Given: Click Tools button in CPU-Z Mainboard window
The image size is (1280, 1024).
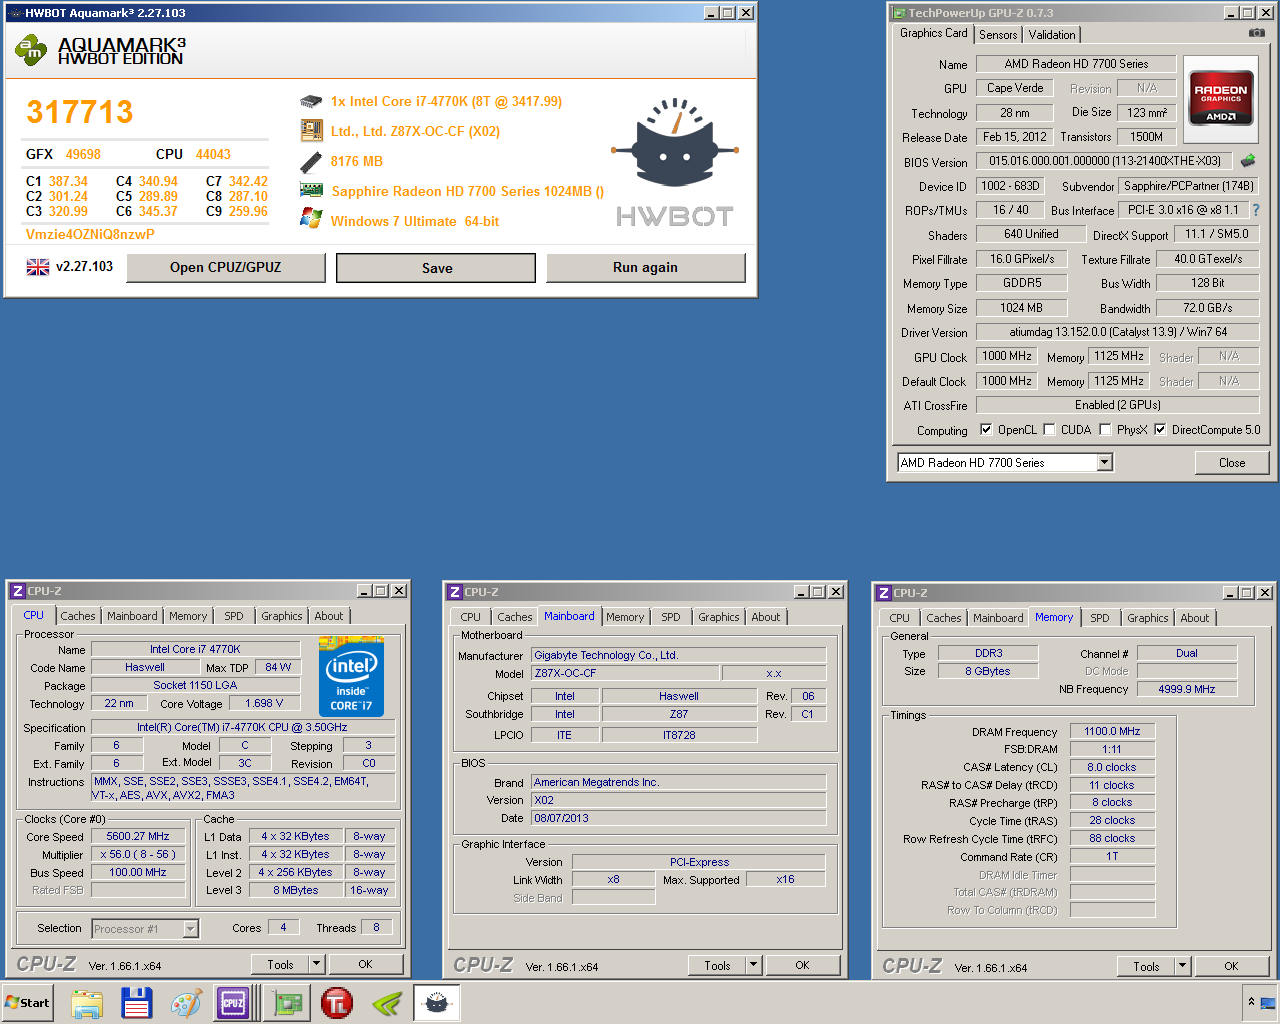Looking at the screenshot, I should [717, 965].
